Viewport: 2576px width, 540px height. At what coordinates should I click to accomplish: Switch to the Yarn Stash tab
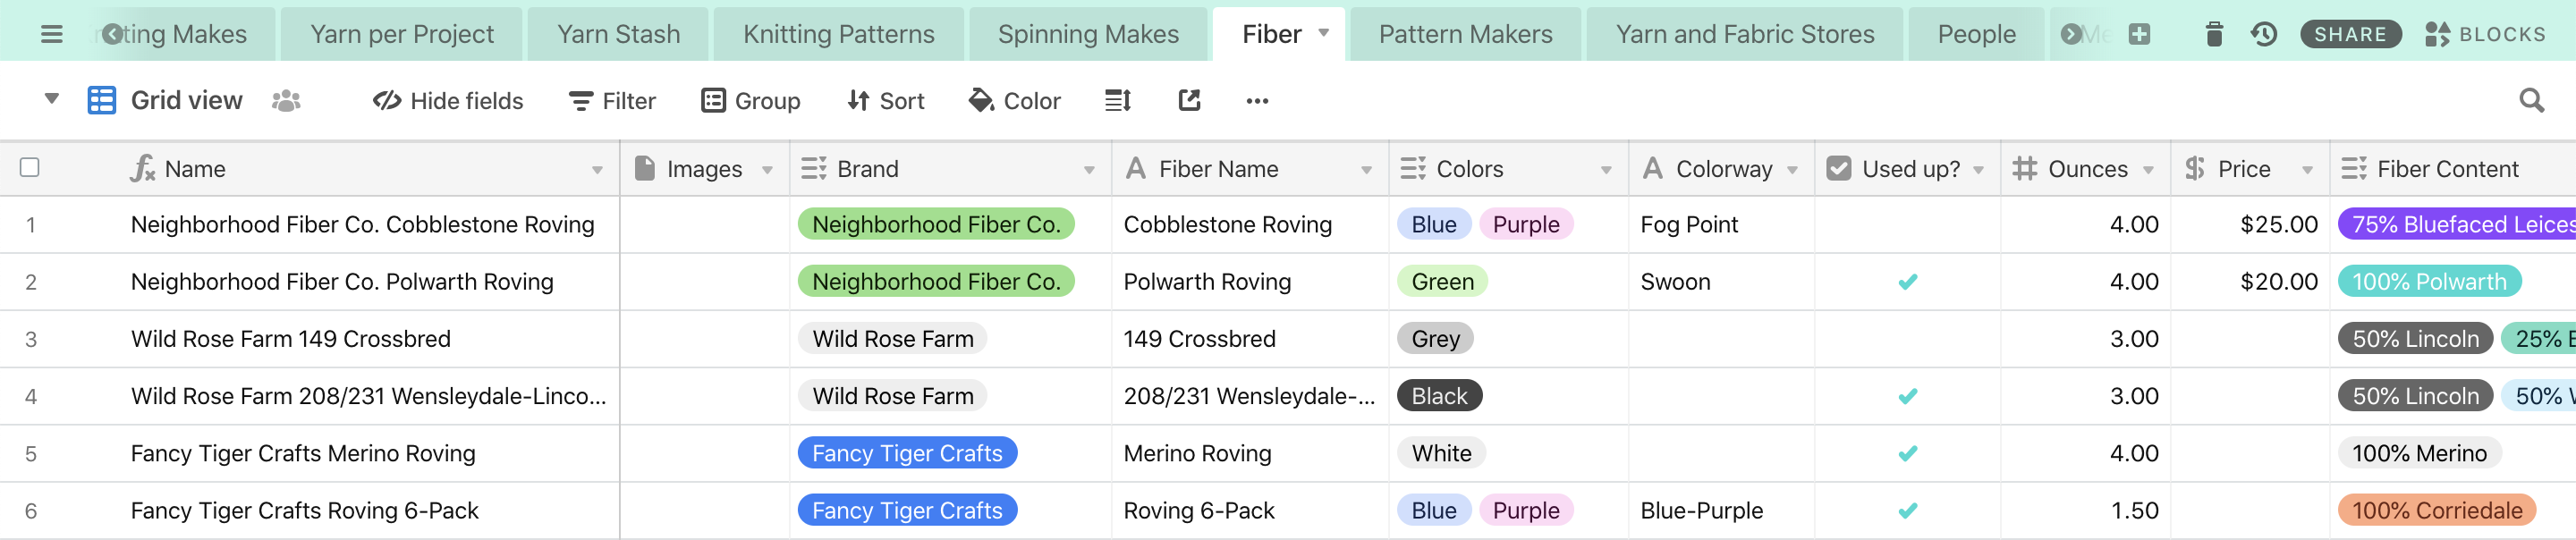click(618, 34)
